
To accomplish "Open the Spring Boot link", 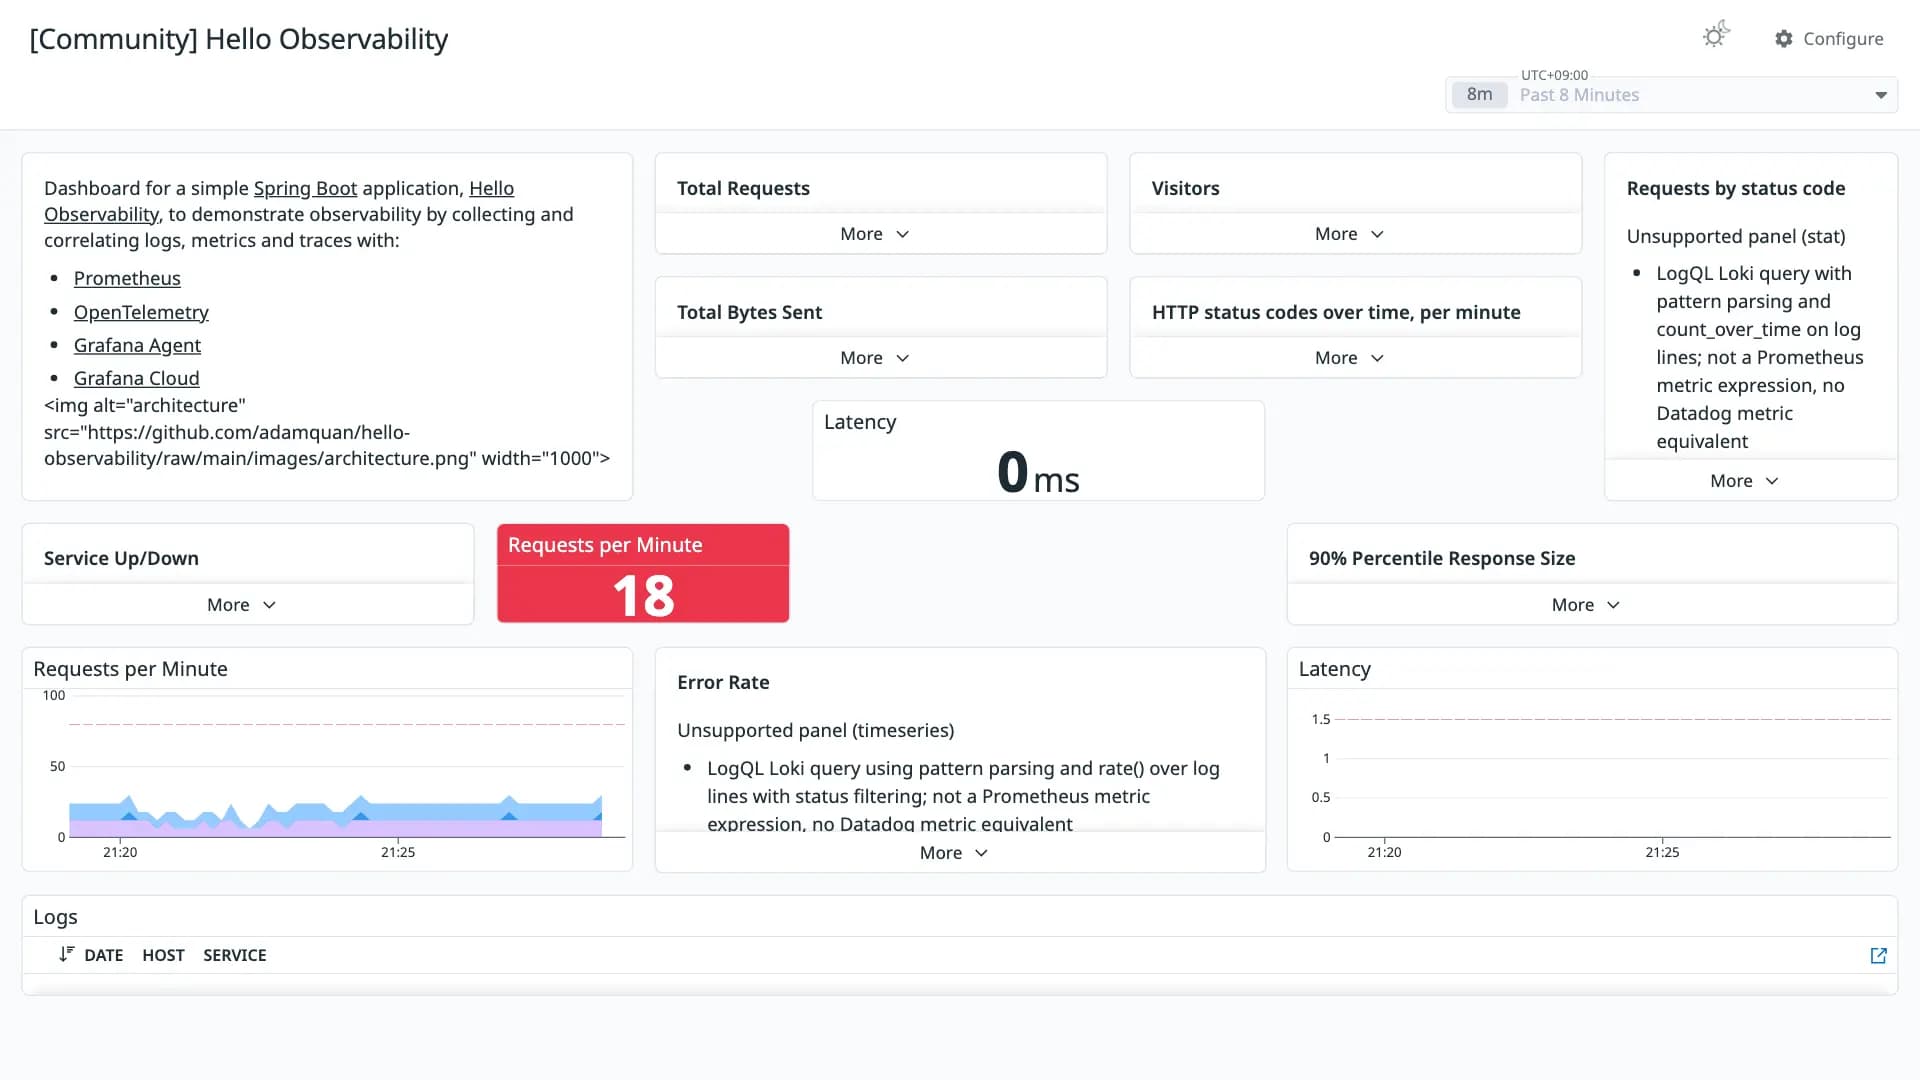I will (x=305, y=188).
